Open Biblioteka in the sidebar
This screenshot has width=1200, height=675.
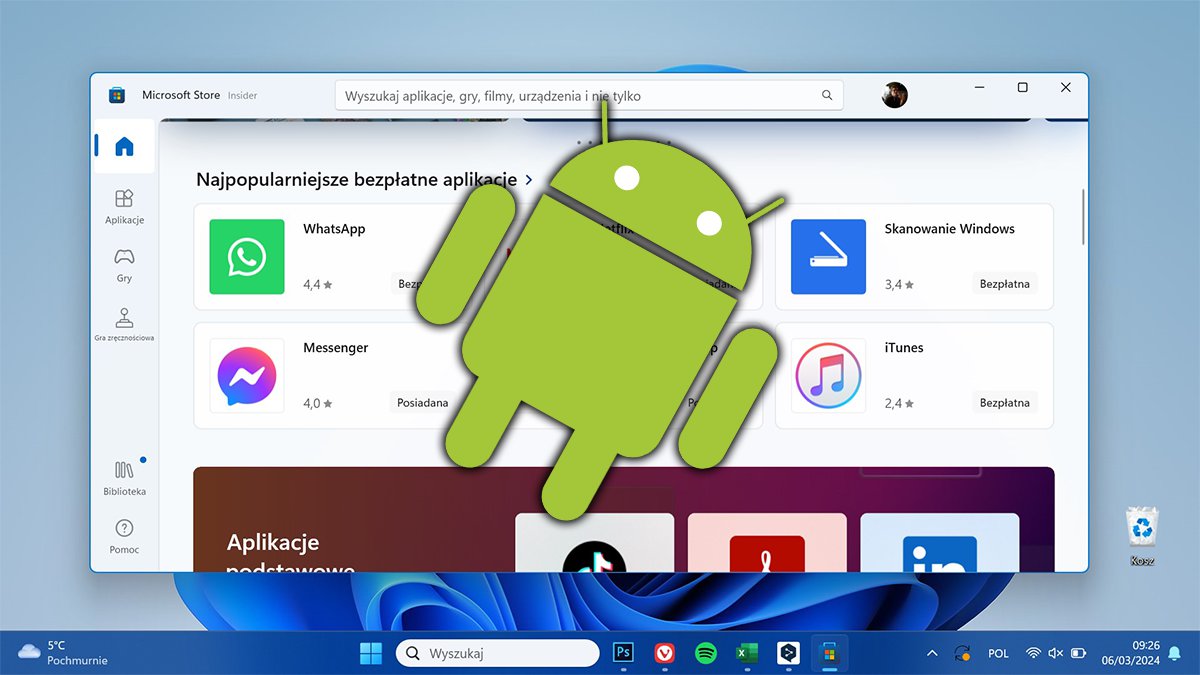tap(124, 478)
